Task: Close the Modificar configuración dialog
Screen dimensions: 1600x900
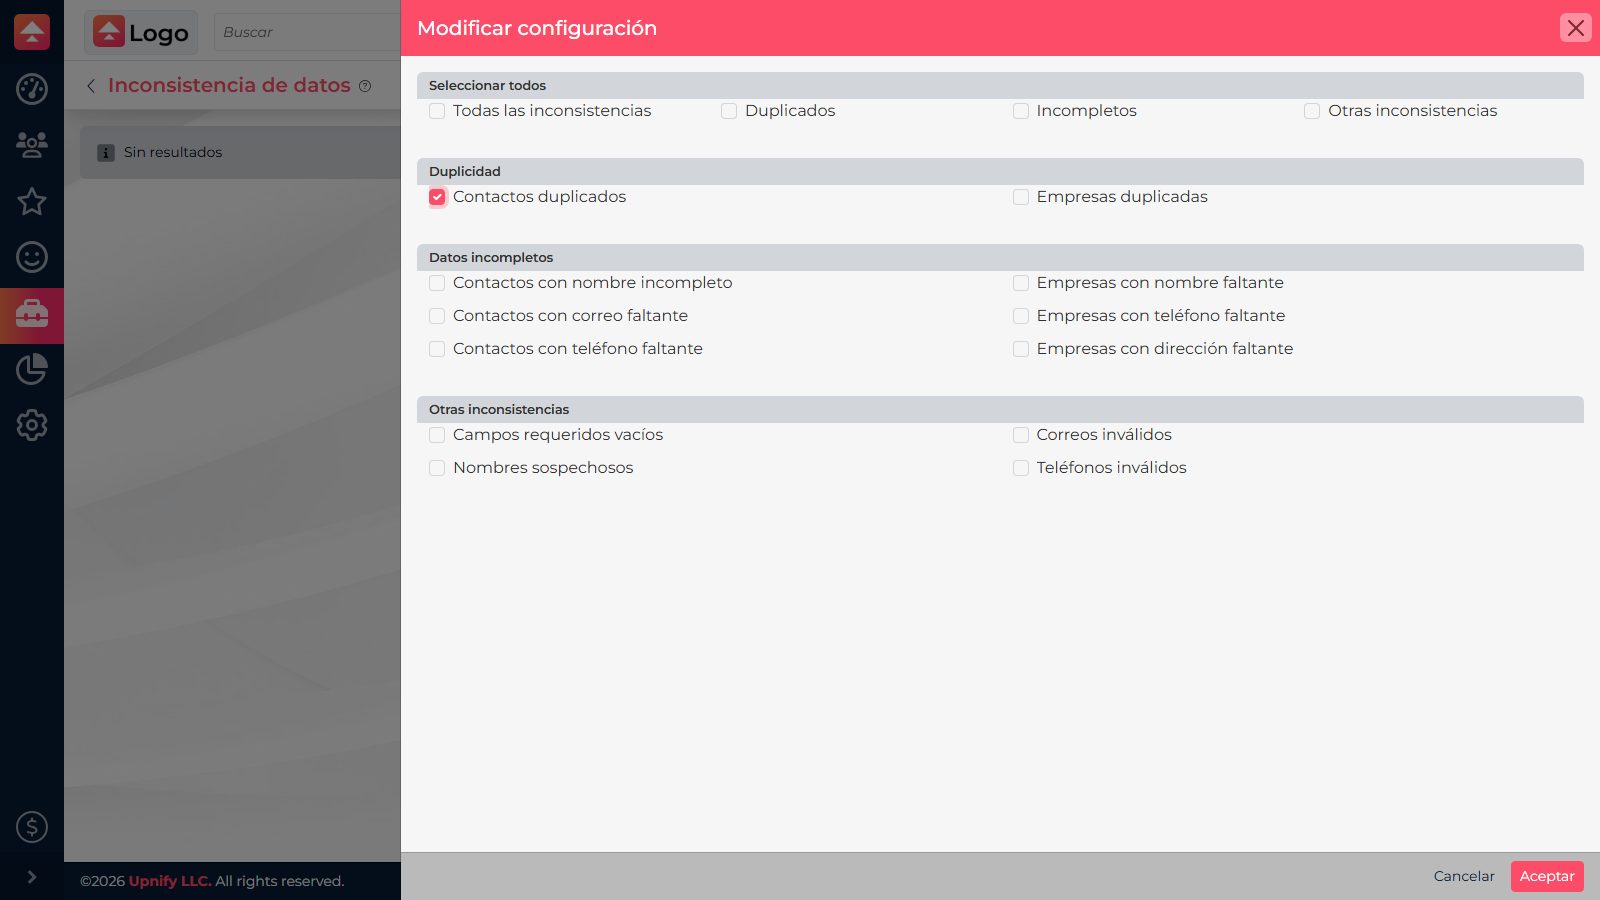Action: [1576, 28]
